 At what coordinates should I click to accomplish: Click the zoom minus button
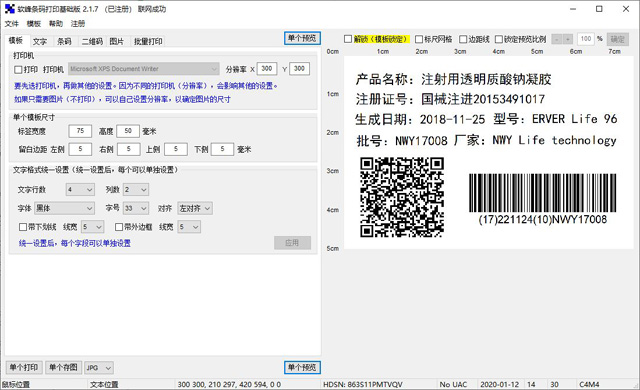[x=557, y=39]
